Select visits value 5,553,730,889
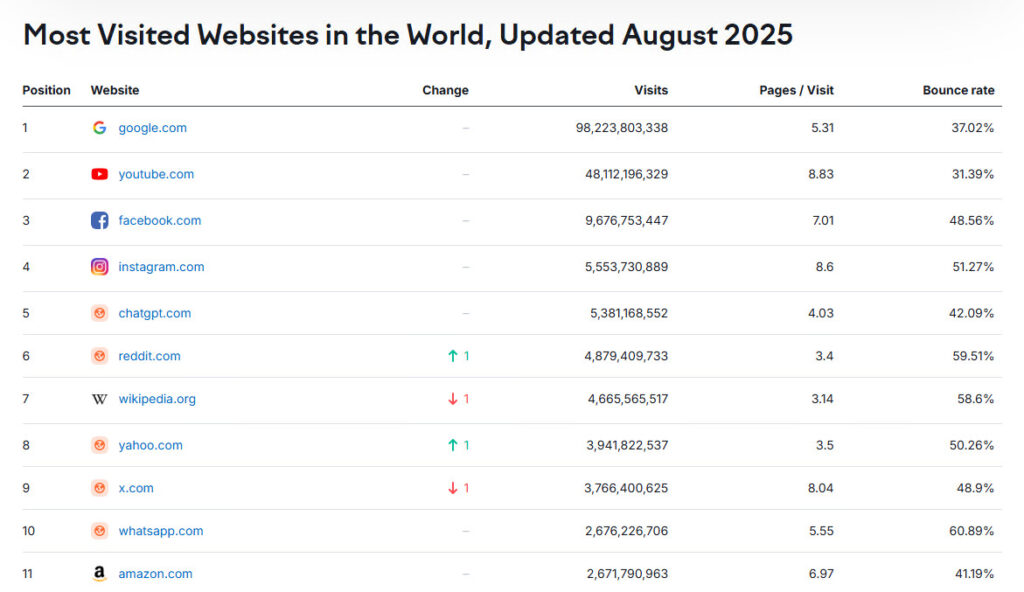The image size is (1024, 592). click(626, 267)
